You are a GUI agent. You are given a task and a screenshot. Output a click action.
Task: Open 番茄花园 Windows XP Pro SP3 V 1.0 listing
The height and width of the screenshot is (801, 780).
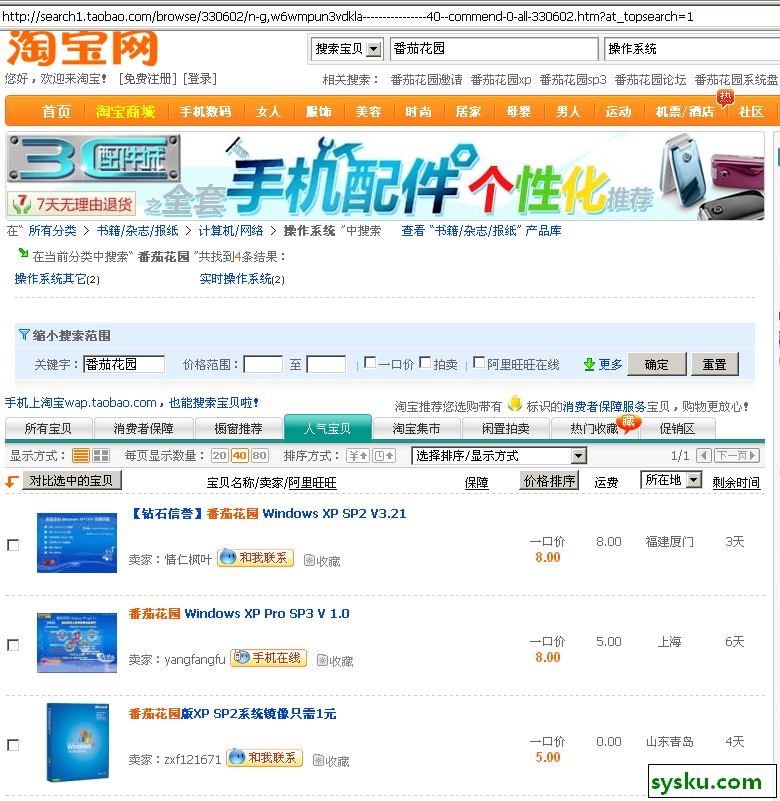pos(239,614)
